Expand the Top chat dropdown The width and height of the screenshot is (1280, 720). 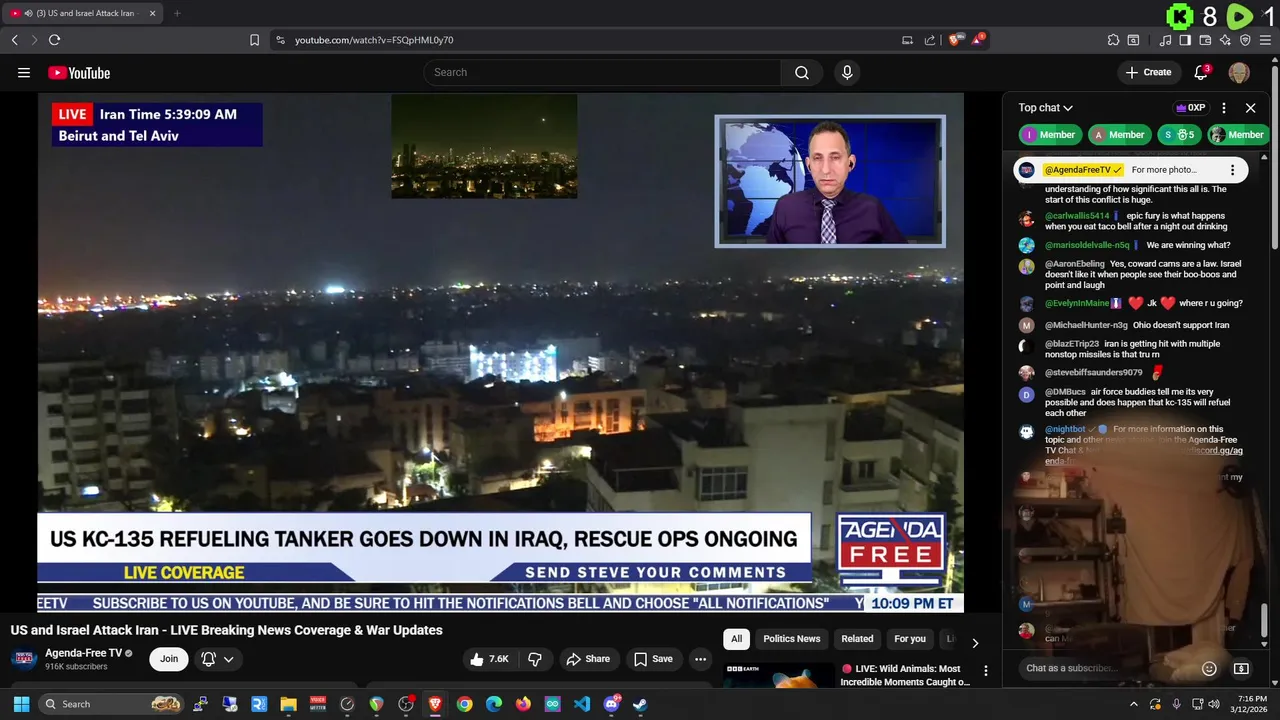point(1046,108)
